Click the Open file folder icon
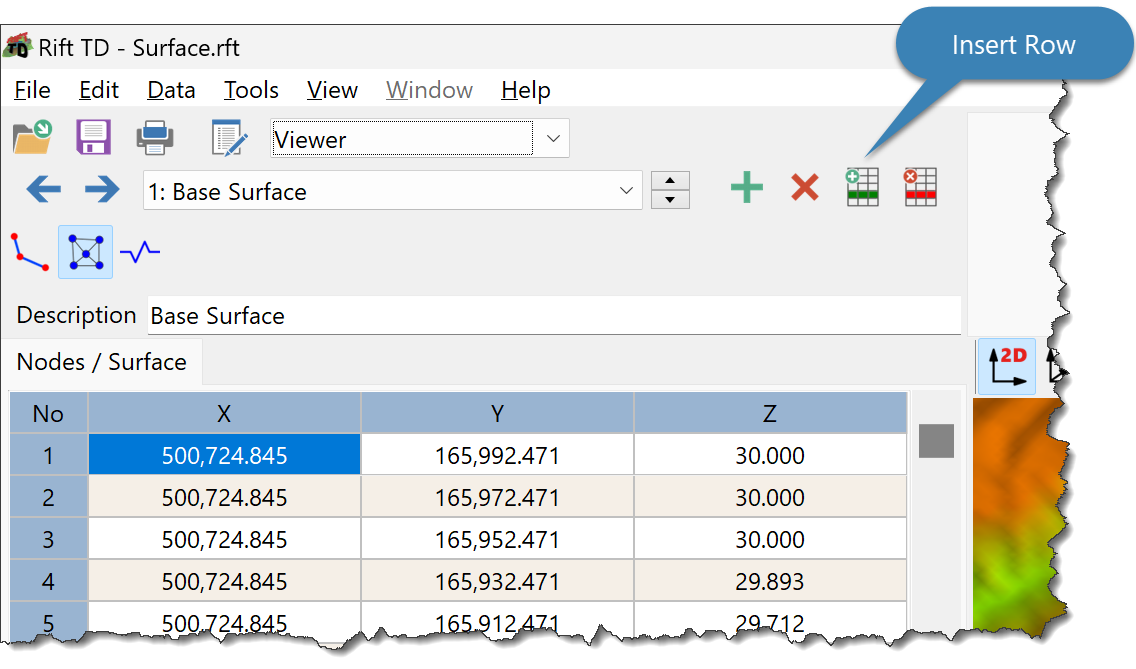The image size is (1136, 669). (x=32, y=138)
